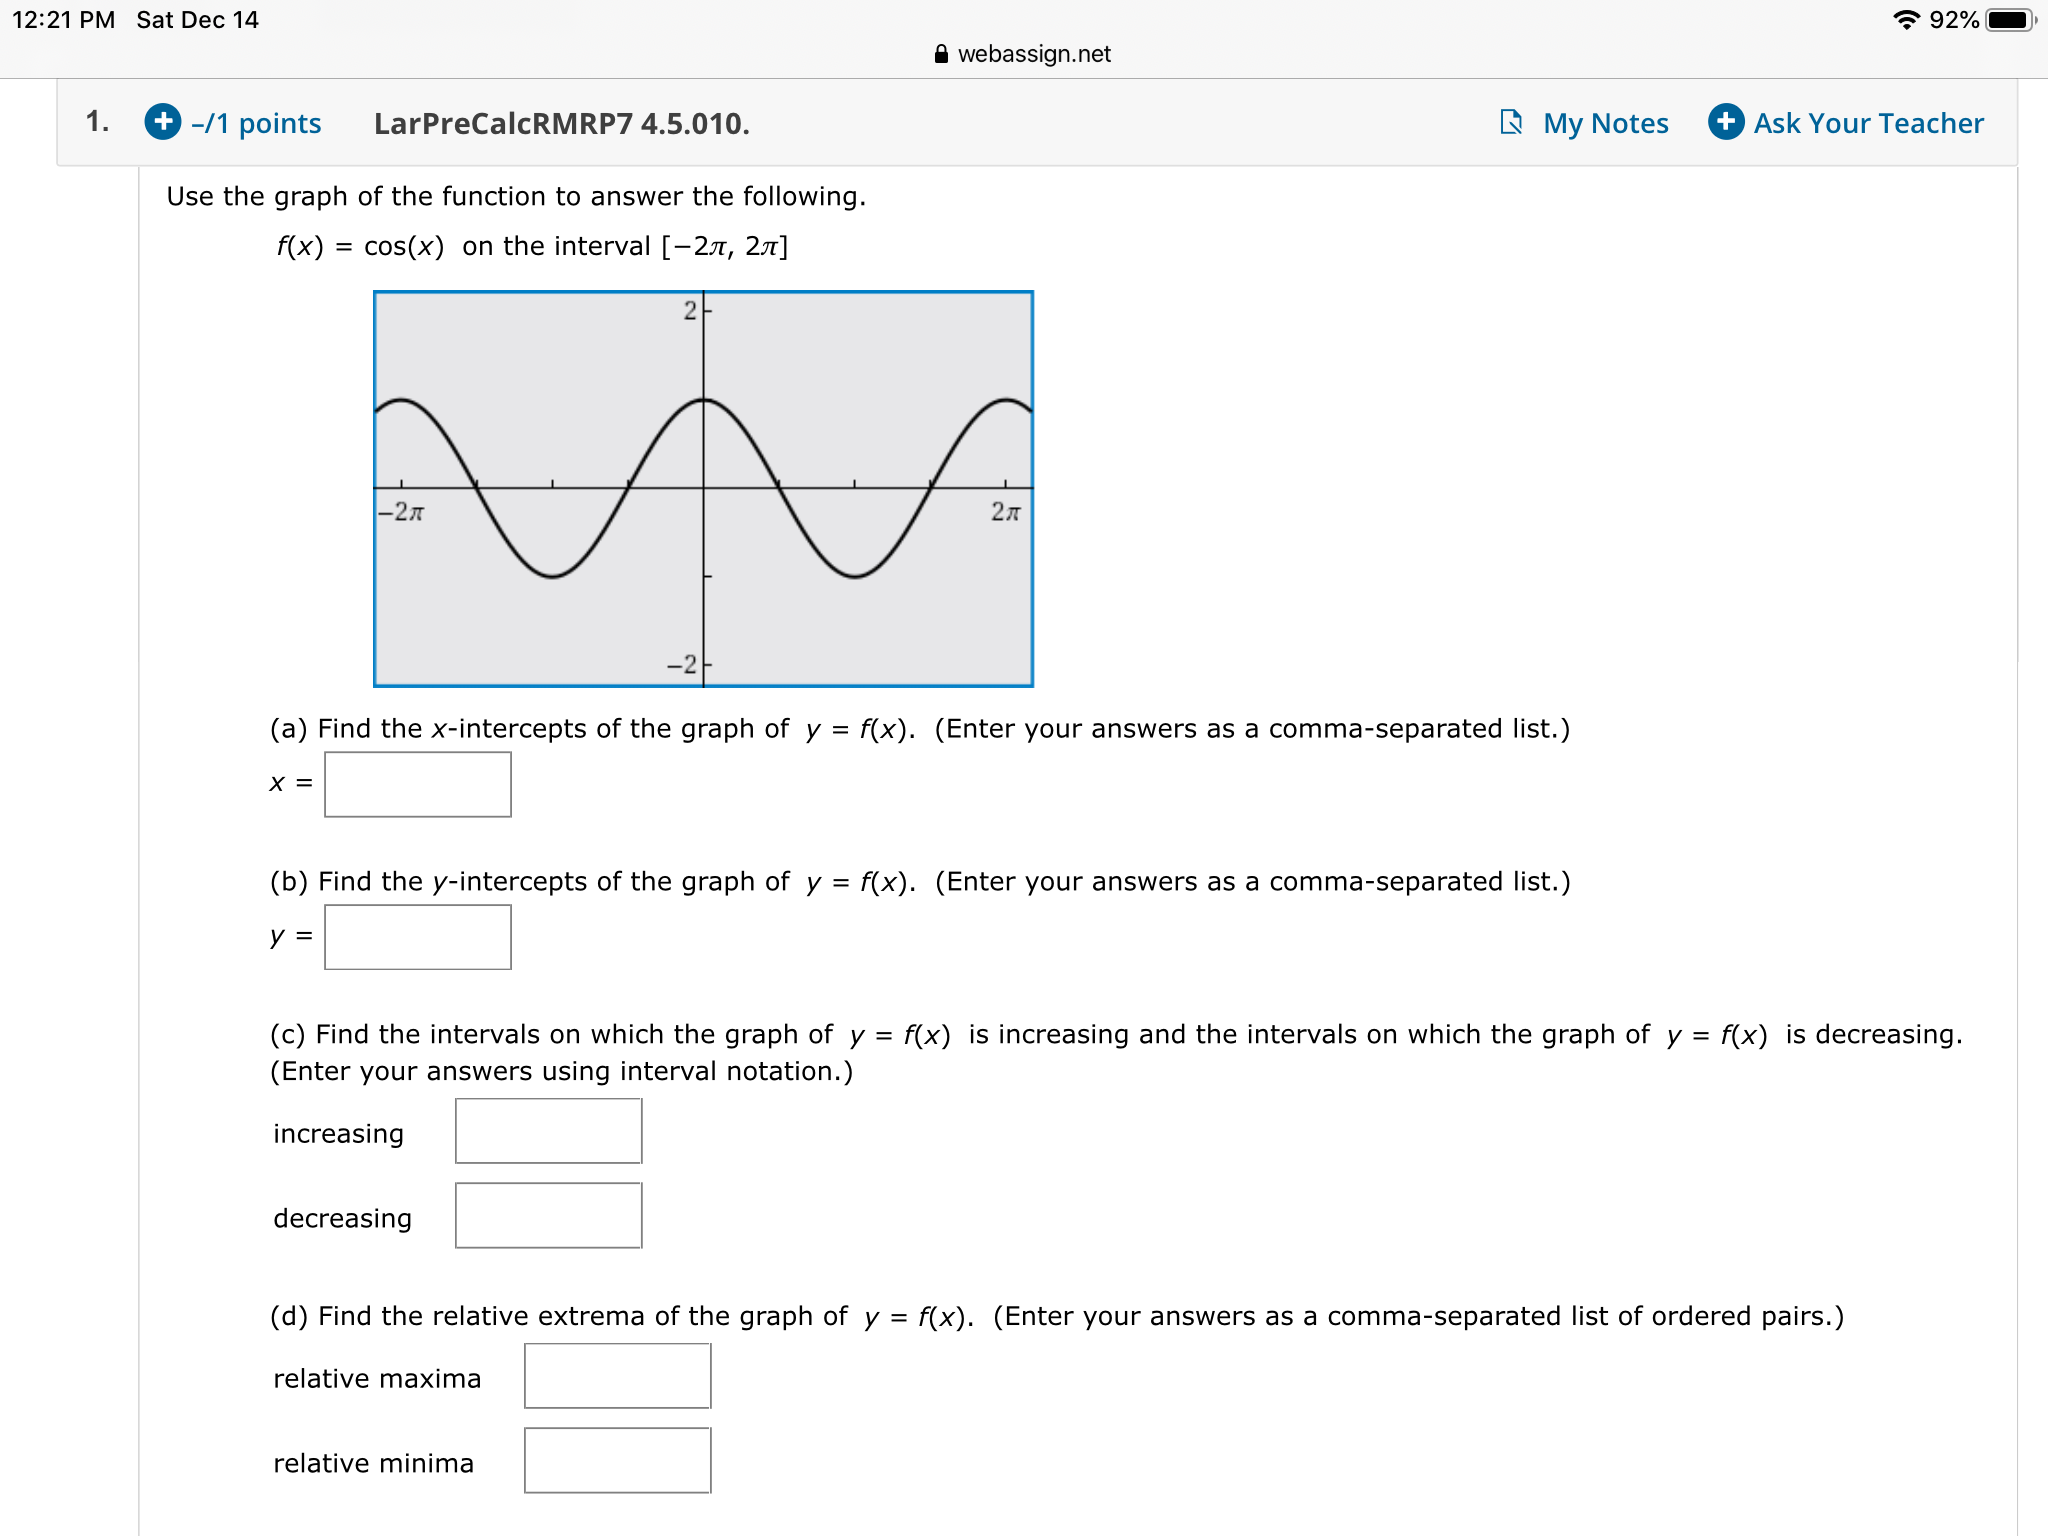Viewport: 2048px width, 1536px height.
Task: Click the lock icon next to webassign.net
Action: click(x=941, y=54)
